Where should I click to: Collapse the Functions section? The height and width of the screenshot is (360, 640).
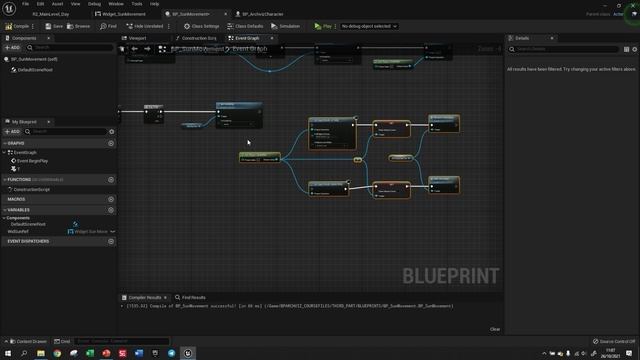tap(5, 180)
